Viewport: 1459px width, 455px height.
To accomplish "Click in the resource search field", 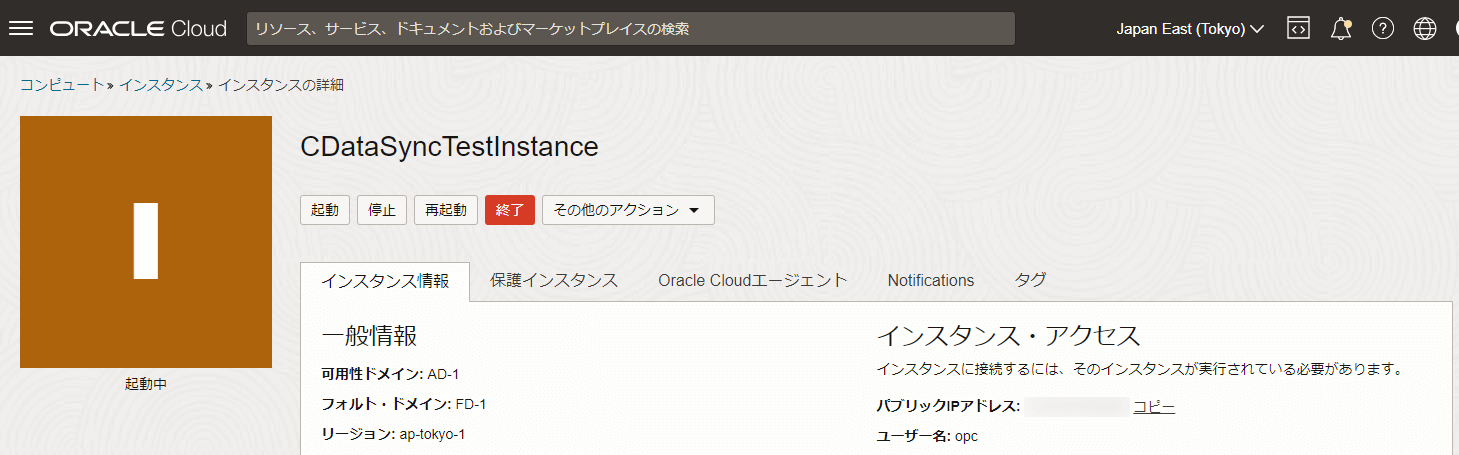I will 631,29.
